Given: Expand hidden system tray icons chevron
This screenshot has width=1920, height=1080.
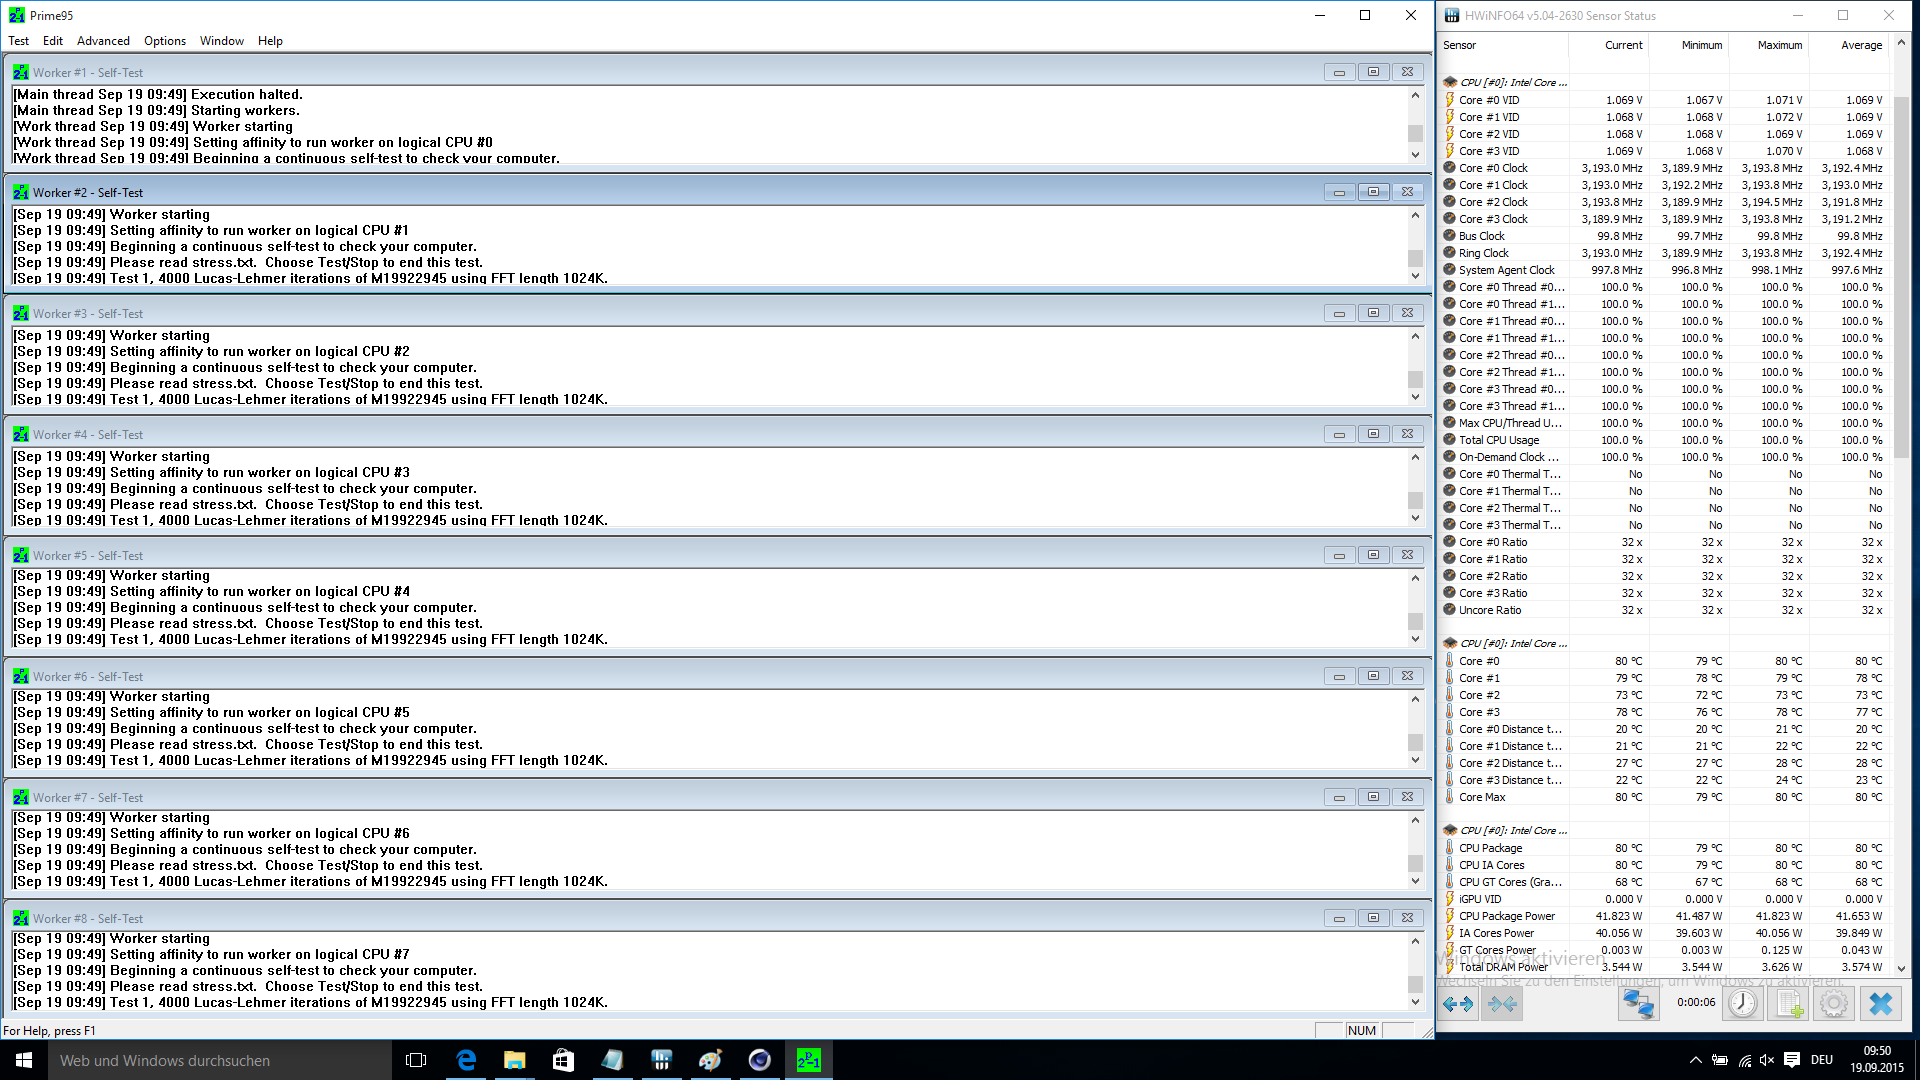Looking at the screenshot, I should tap(1695, 1060).
